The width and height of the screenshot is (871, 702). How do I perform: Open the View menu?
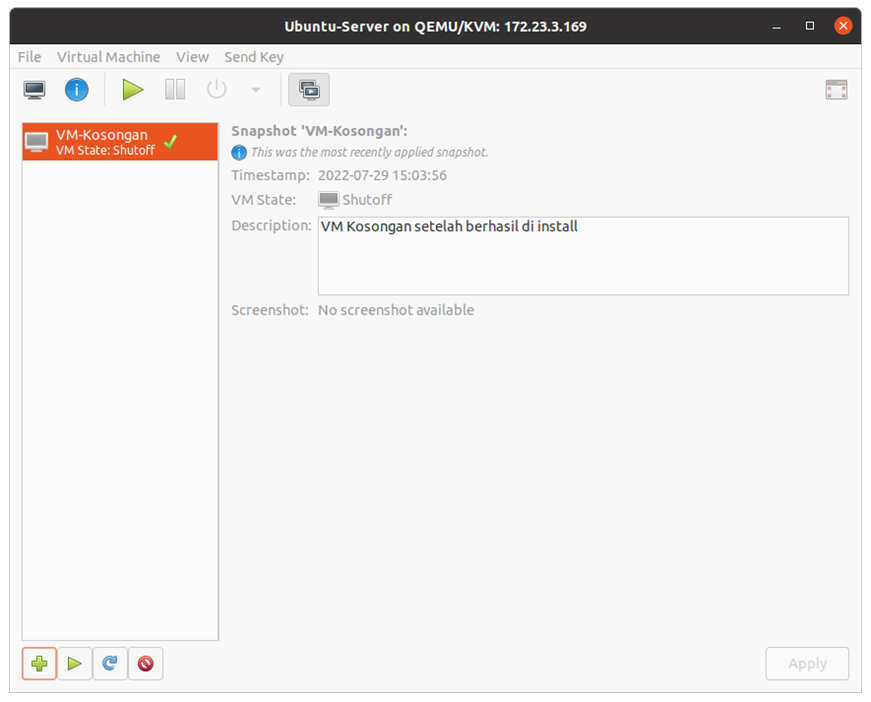pos(192,57)
